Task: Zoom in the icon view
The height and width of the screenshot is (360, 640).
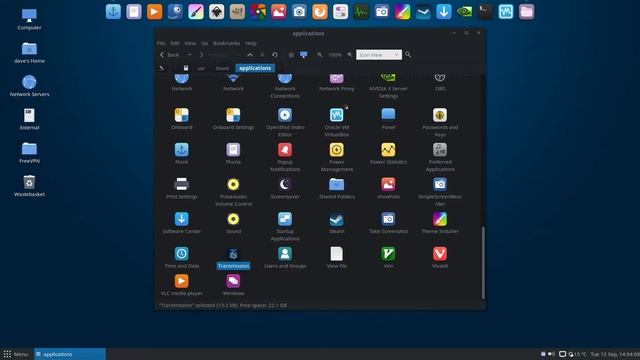Action: [x=350, y=55]
